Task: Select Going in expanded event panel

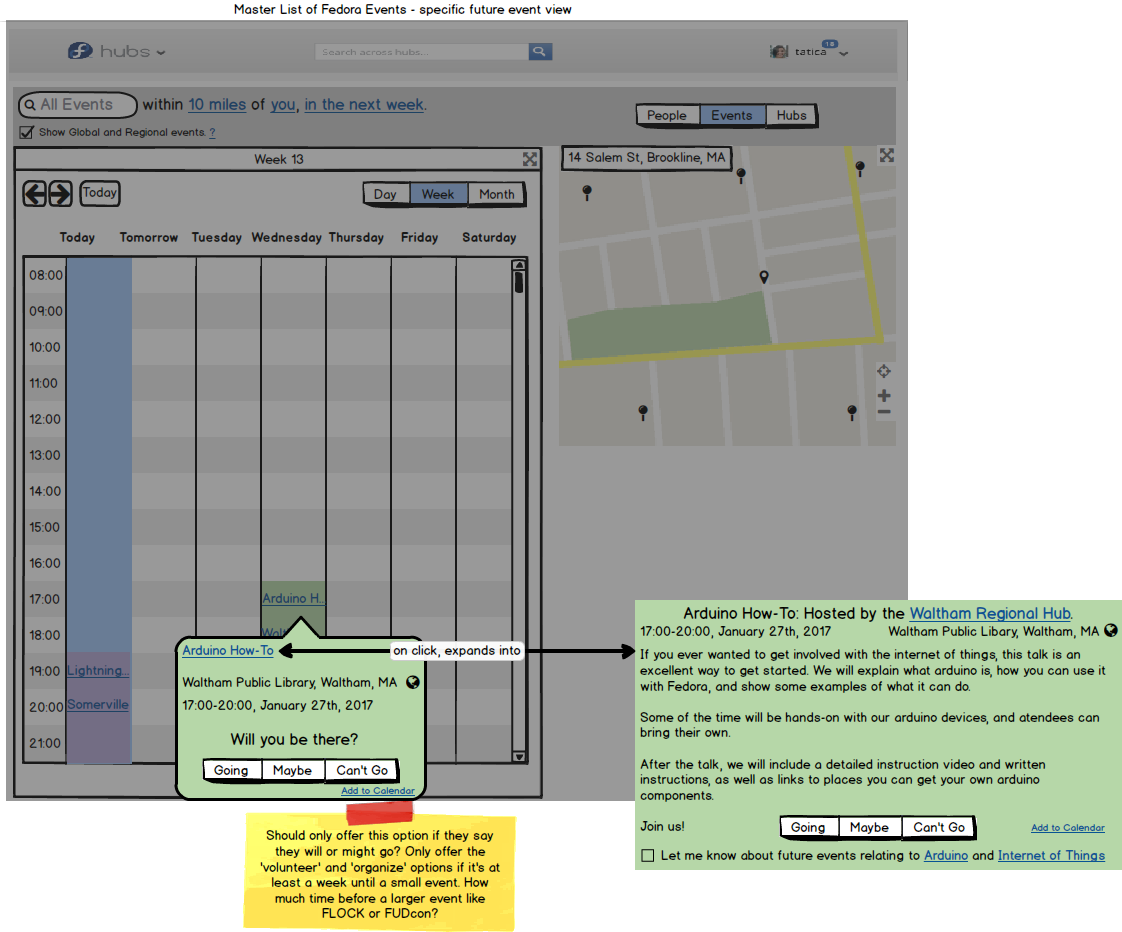Action: tap(809, 827)
